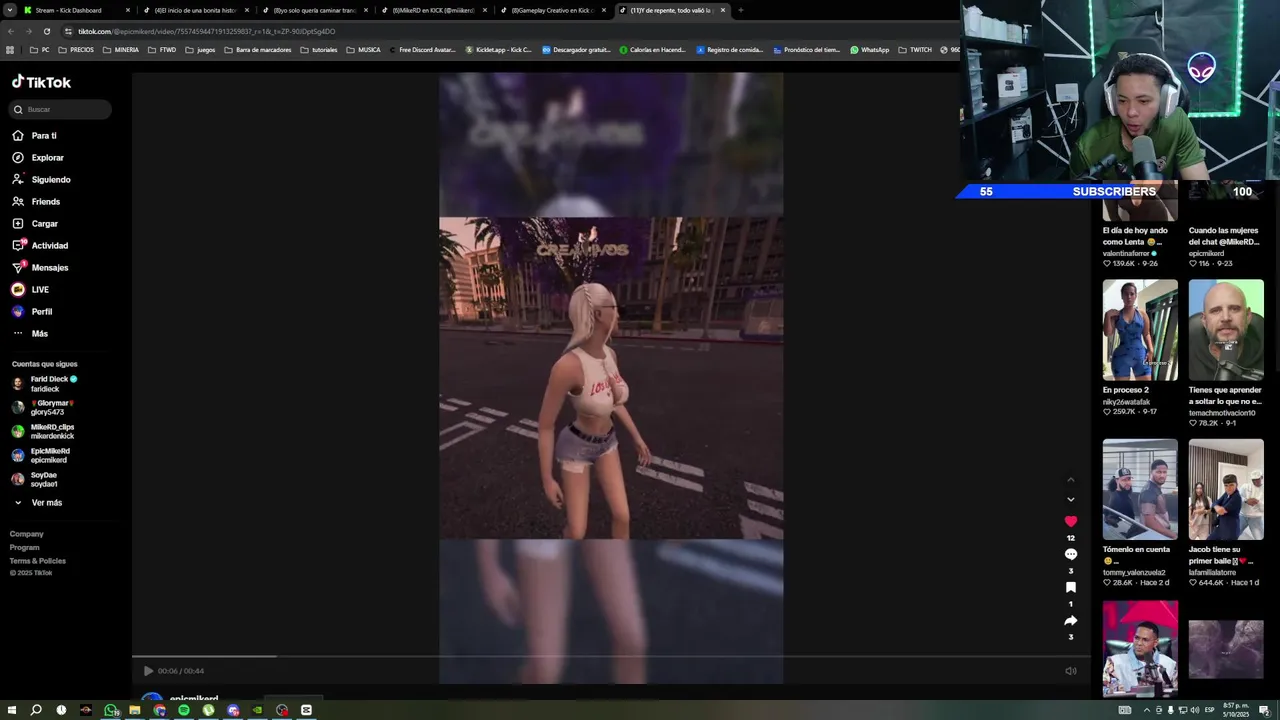The width and height of the screenshot is (1280, 720).
Task: Open Company footer link
Action: (x=27, y=534)
